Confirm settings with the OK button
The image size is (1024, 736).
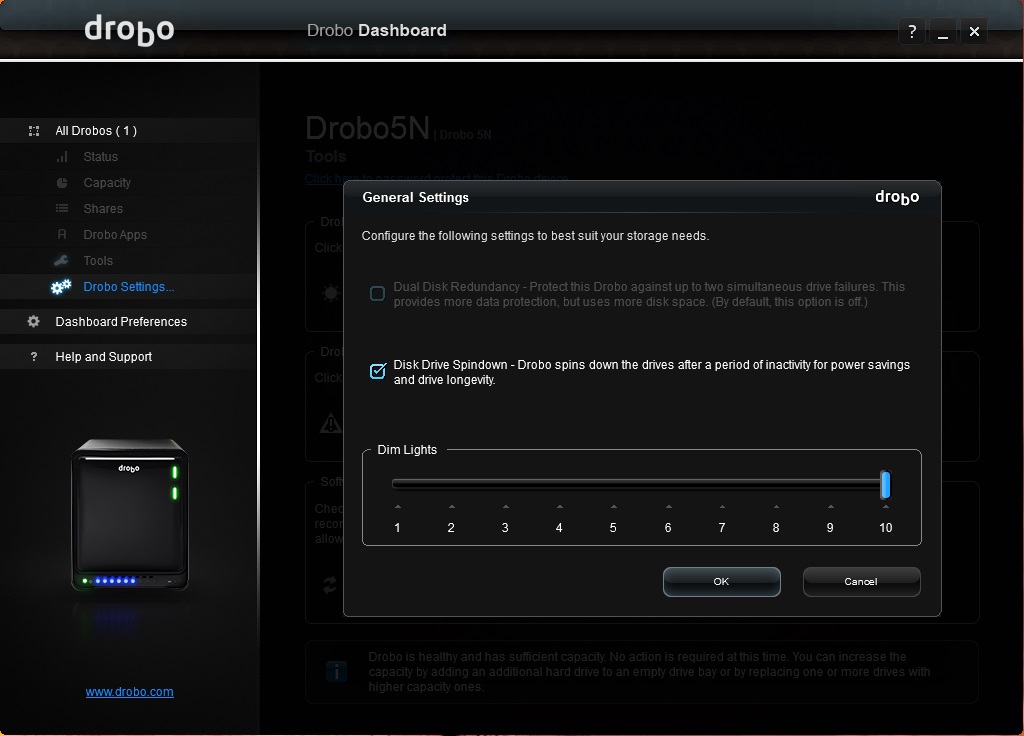721,581
